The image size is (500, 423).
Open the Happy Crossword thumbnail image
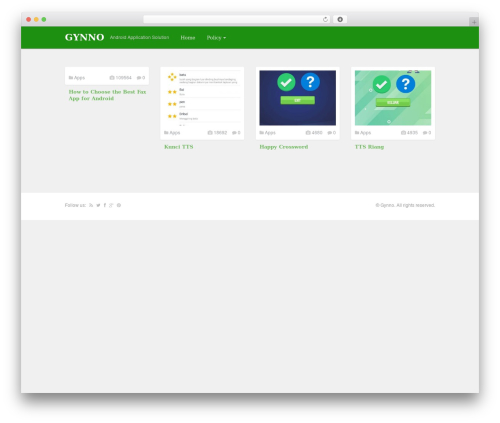tap(298, 98)
